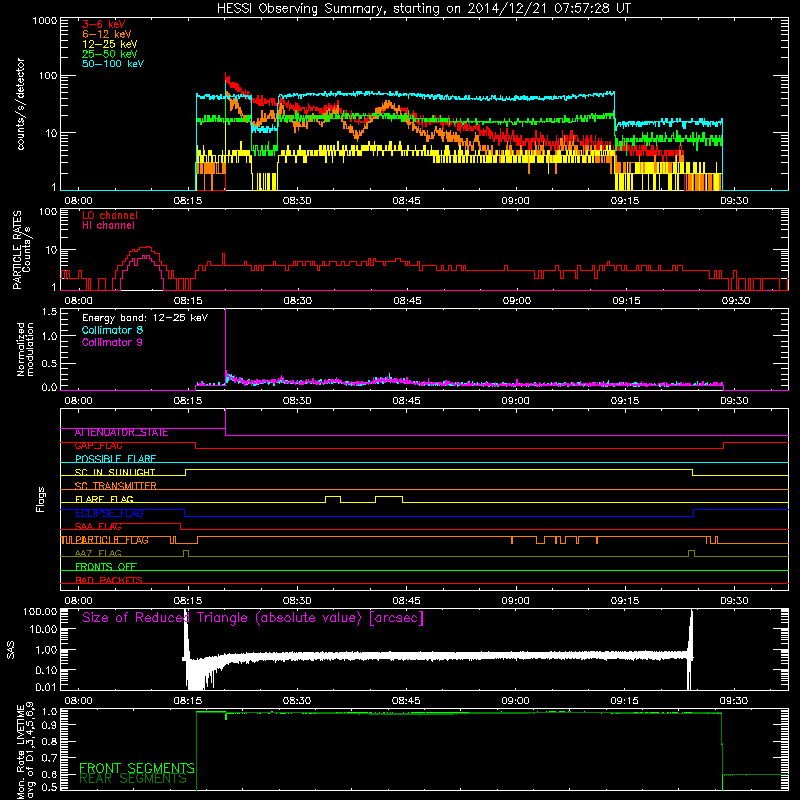Click the LO channel legend label
The width and height of the screenshot is (800, 800).
coord(110,215)
